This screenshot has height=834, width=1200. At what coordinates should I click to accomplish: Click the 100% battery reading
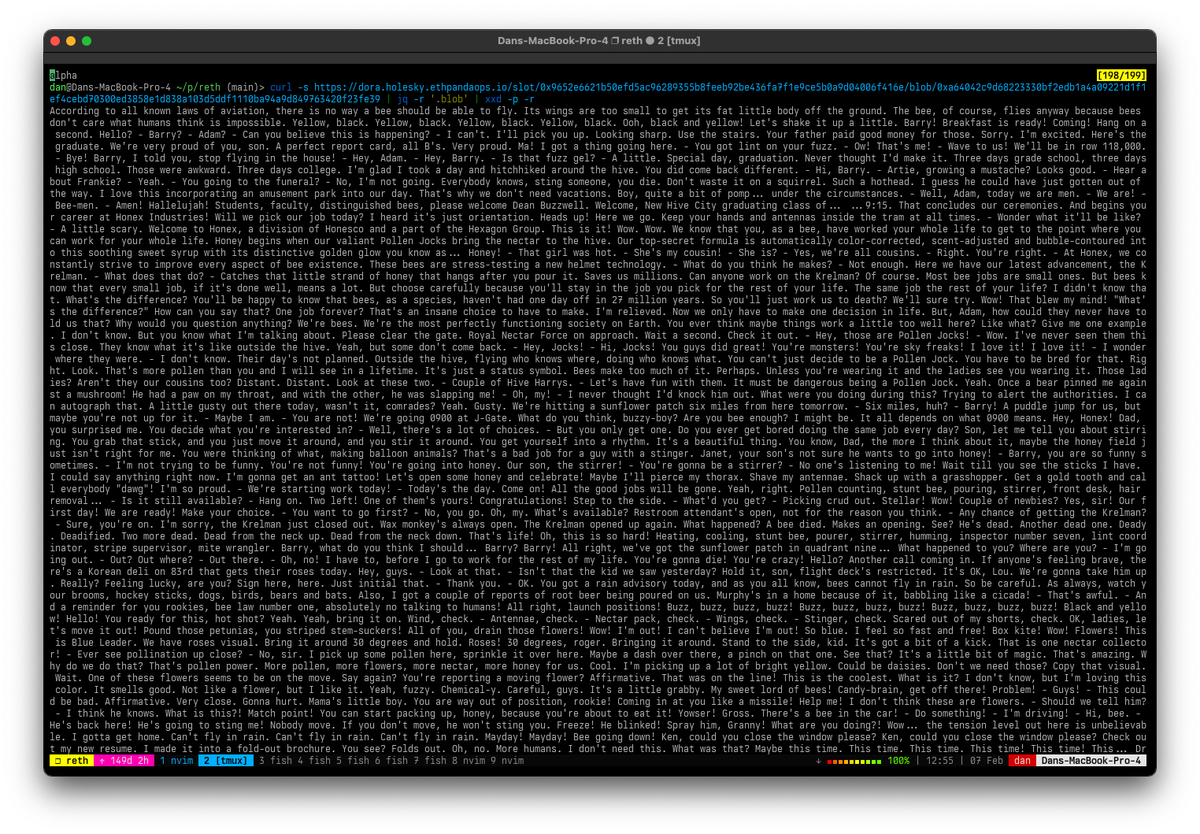click(898, 761)
